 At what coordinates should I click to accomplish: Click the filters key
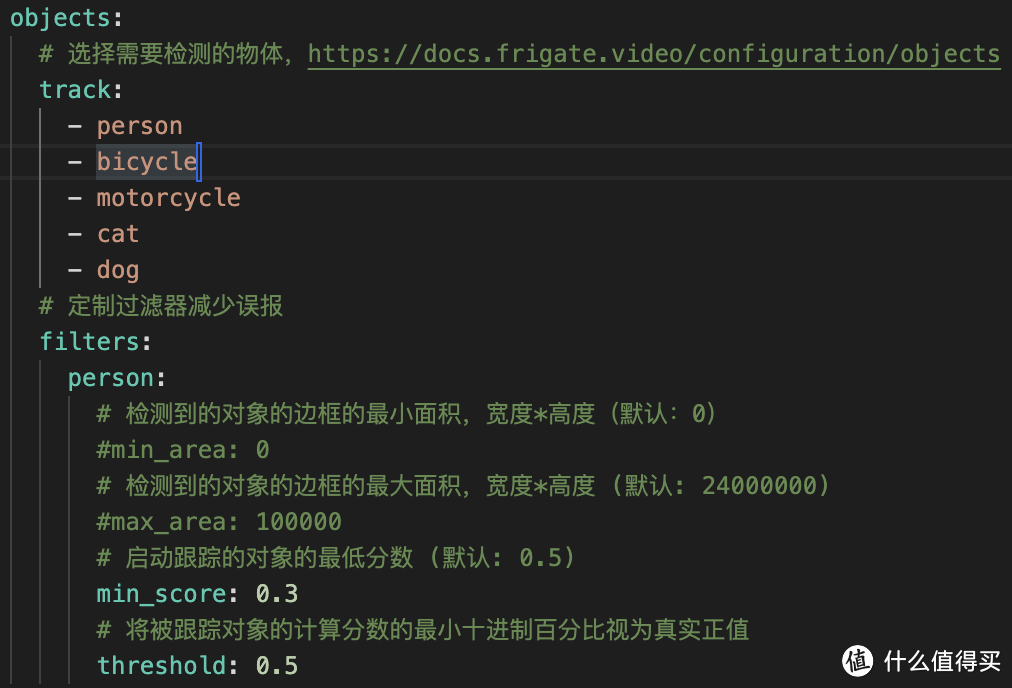[x=89, y=342]
